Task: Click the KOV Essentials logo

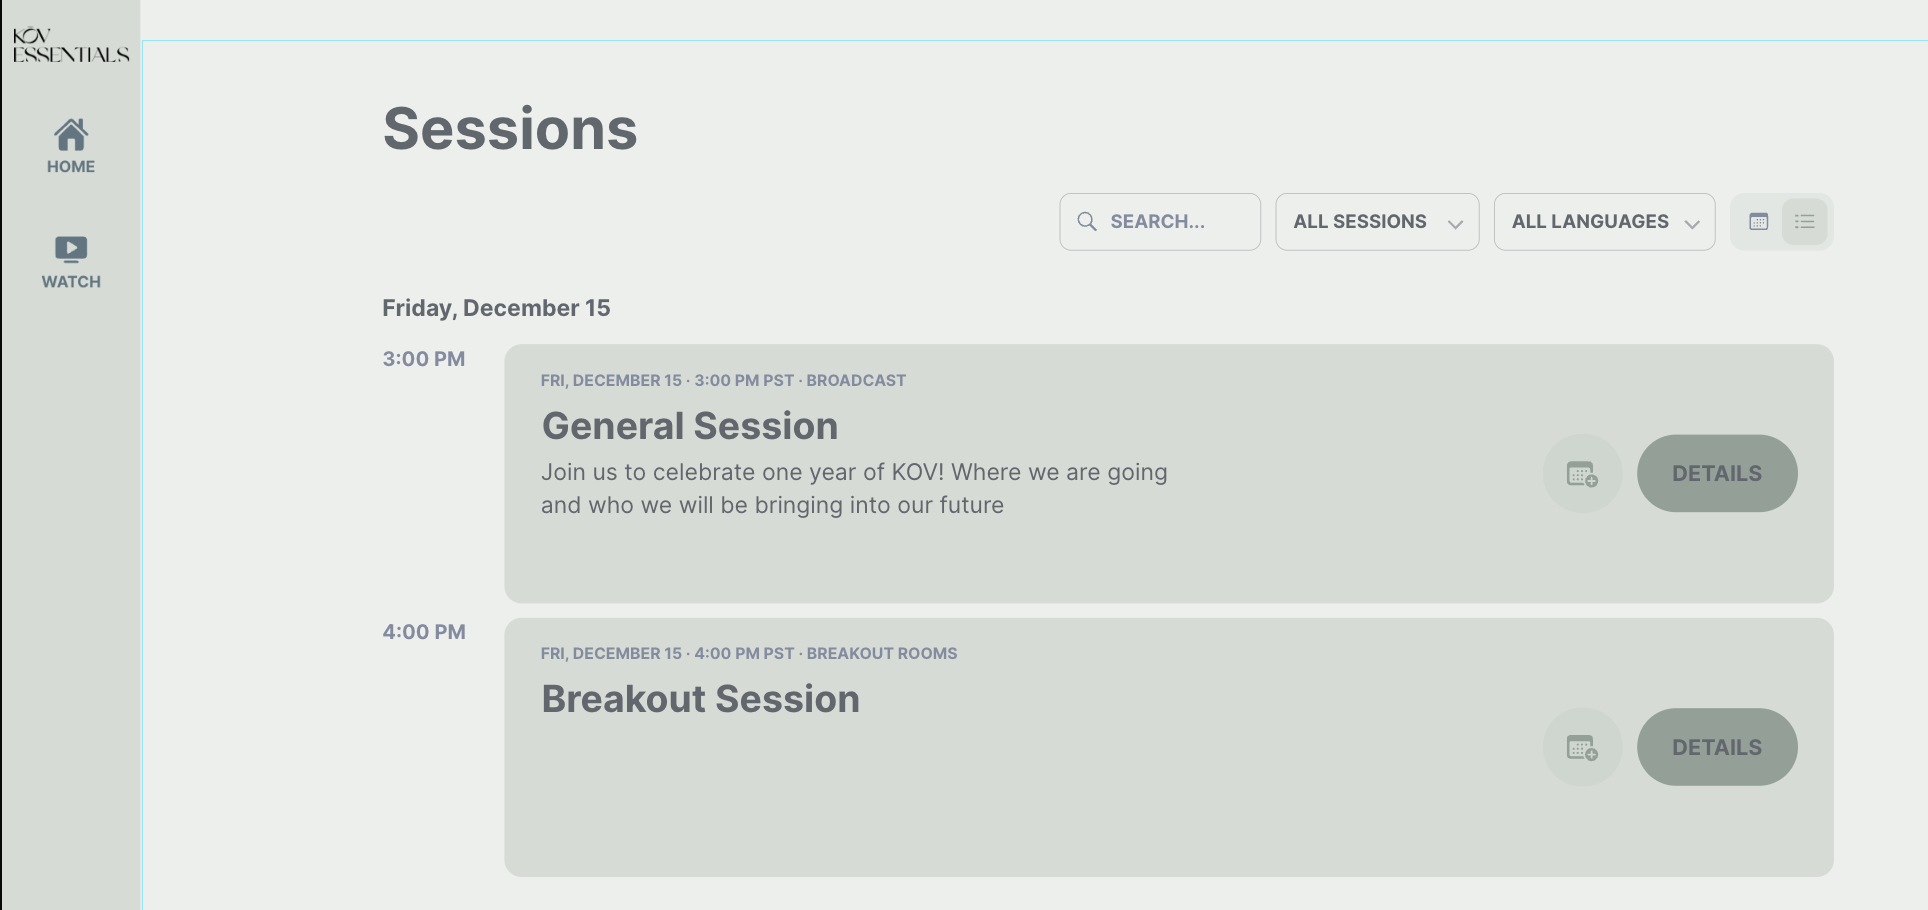Action: point(71,46)
